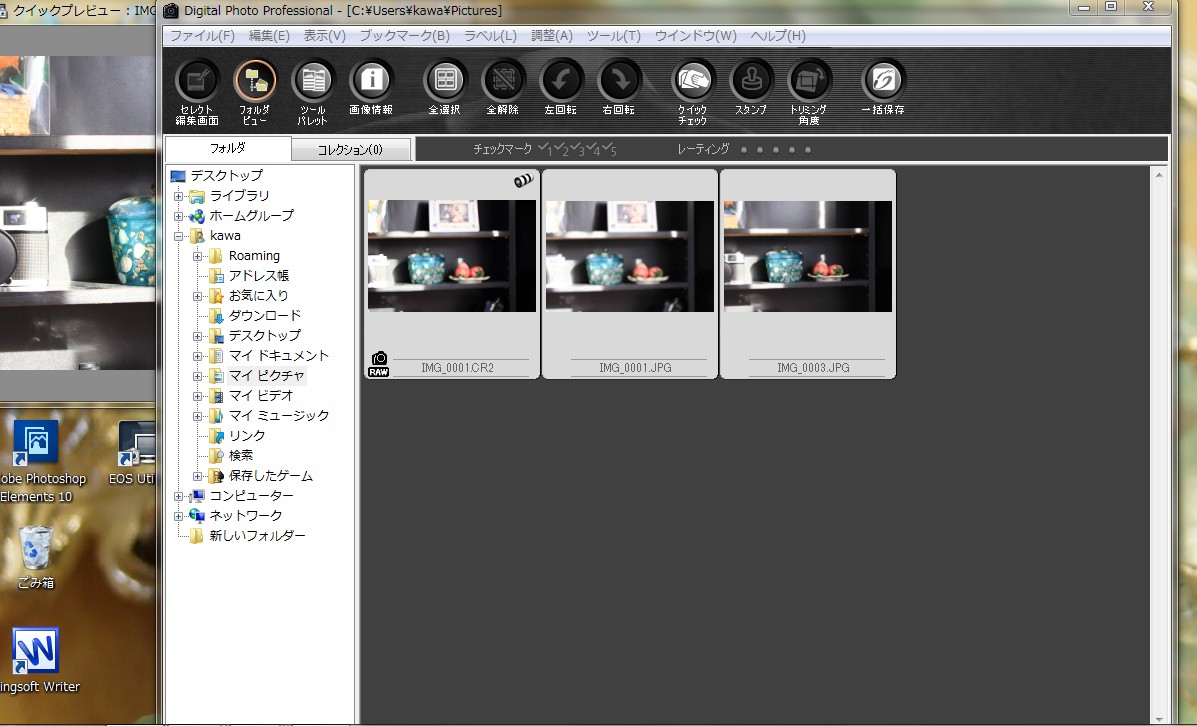Screen dimensions: 1197x726
Task: Set checkmark 1 in filter bar
Action: click(544, 150)
